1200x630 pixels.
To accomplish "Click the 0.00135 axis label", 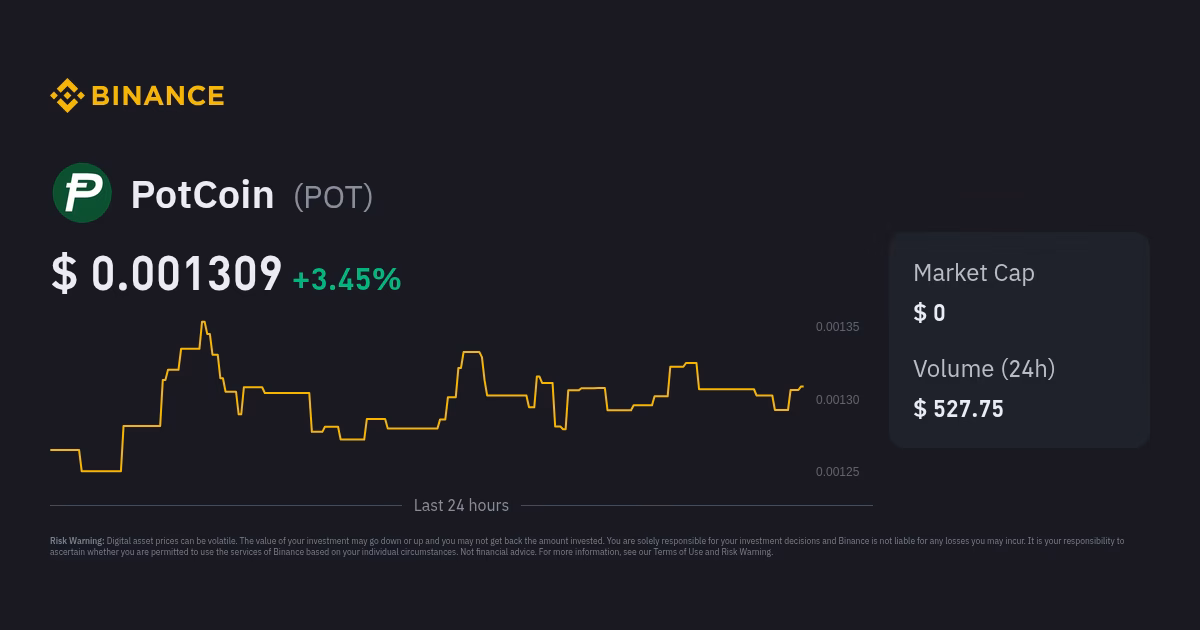I will pos(837,326).
